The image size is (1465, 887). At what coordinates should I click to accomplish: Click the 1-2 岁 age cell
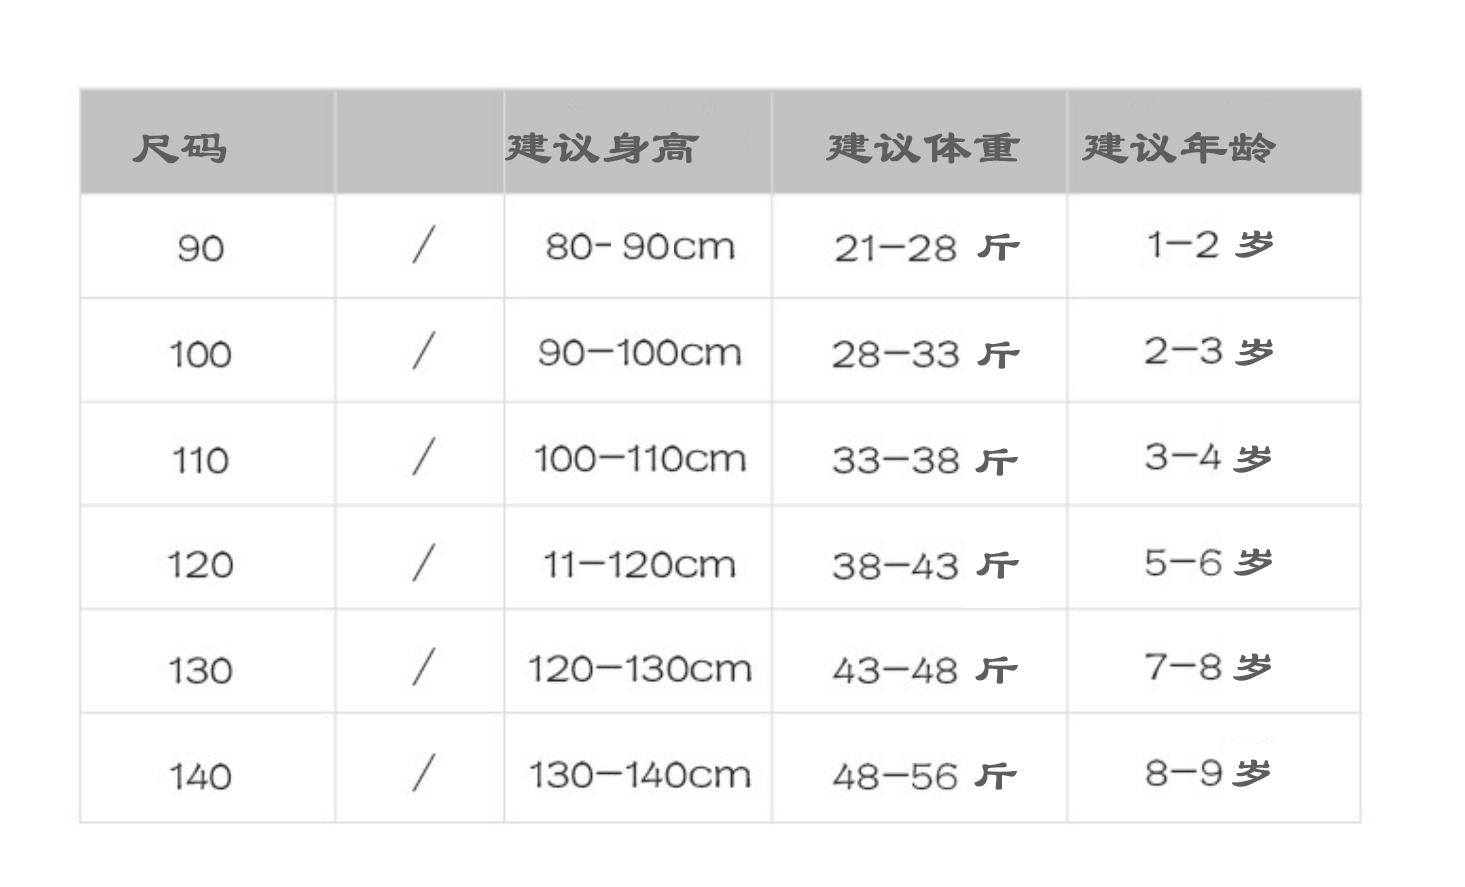pyautogui.click(x=1209, y=244)
